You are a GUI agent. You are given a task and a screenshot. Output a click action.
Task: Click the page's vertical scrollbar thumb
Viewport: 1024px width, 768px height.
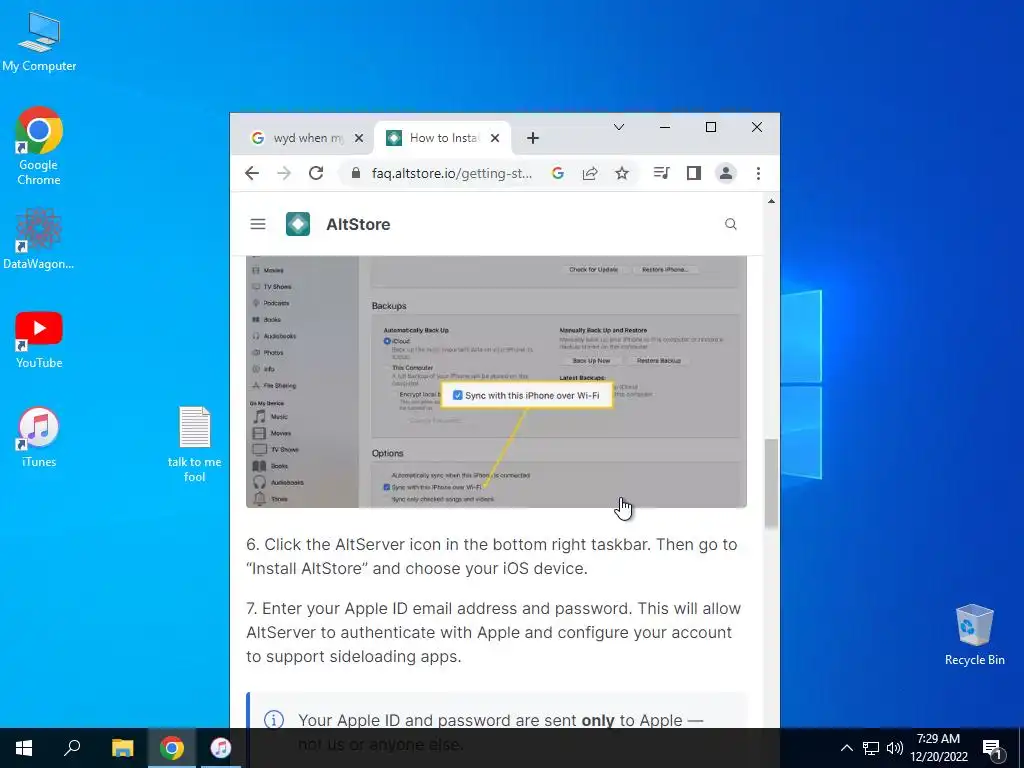click(771, 482)
